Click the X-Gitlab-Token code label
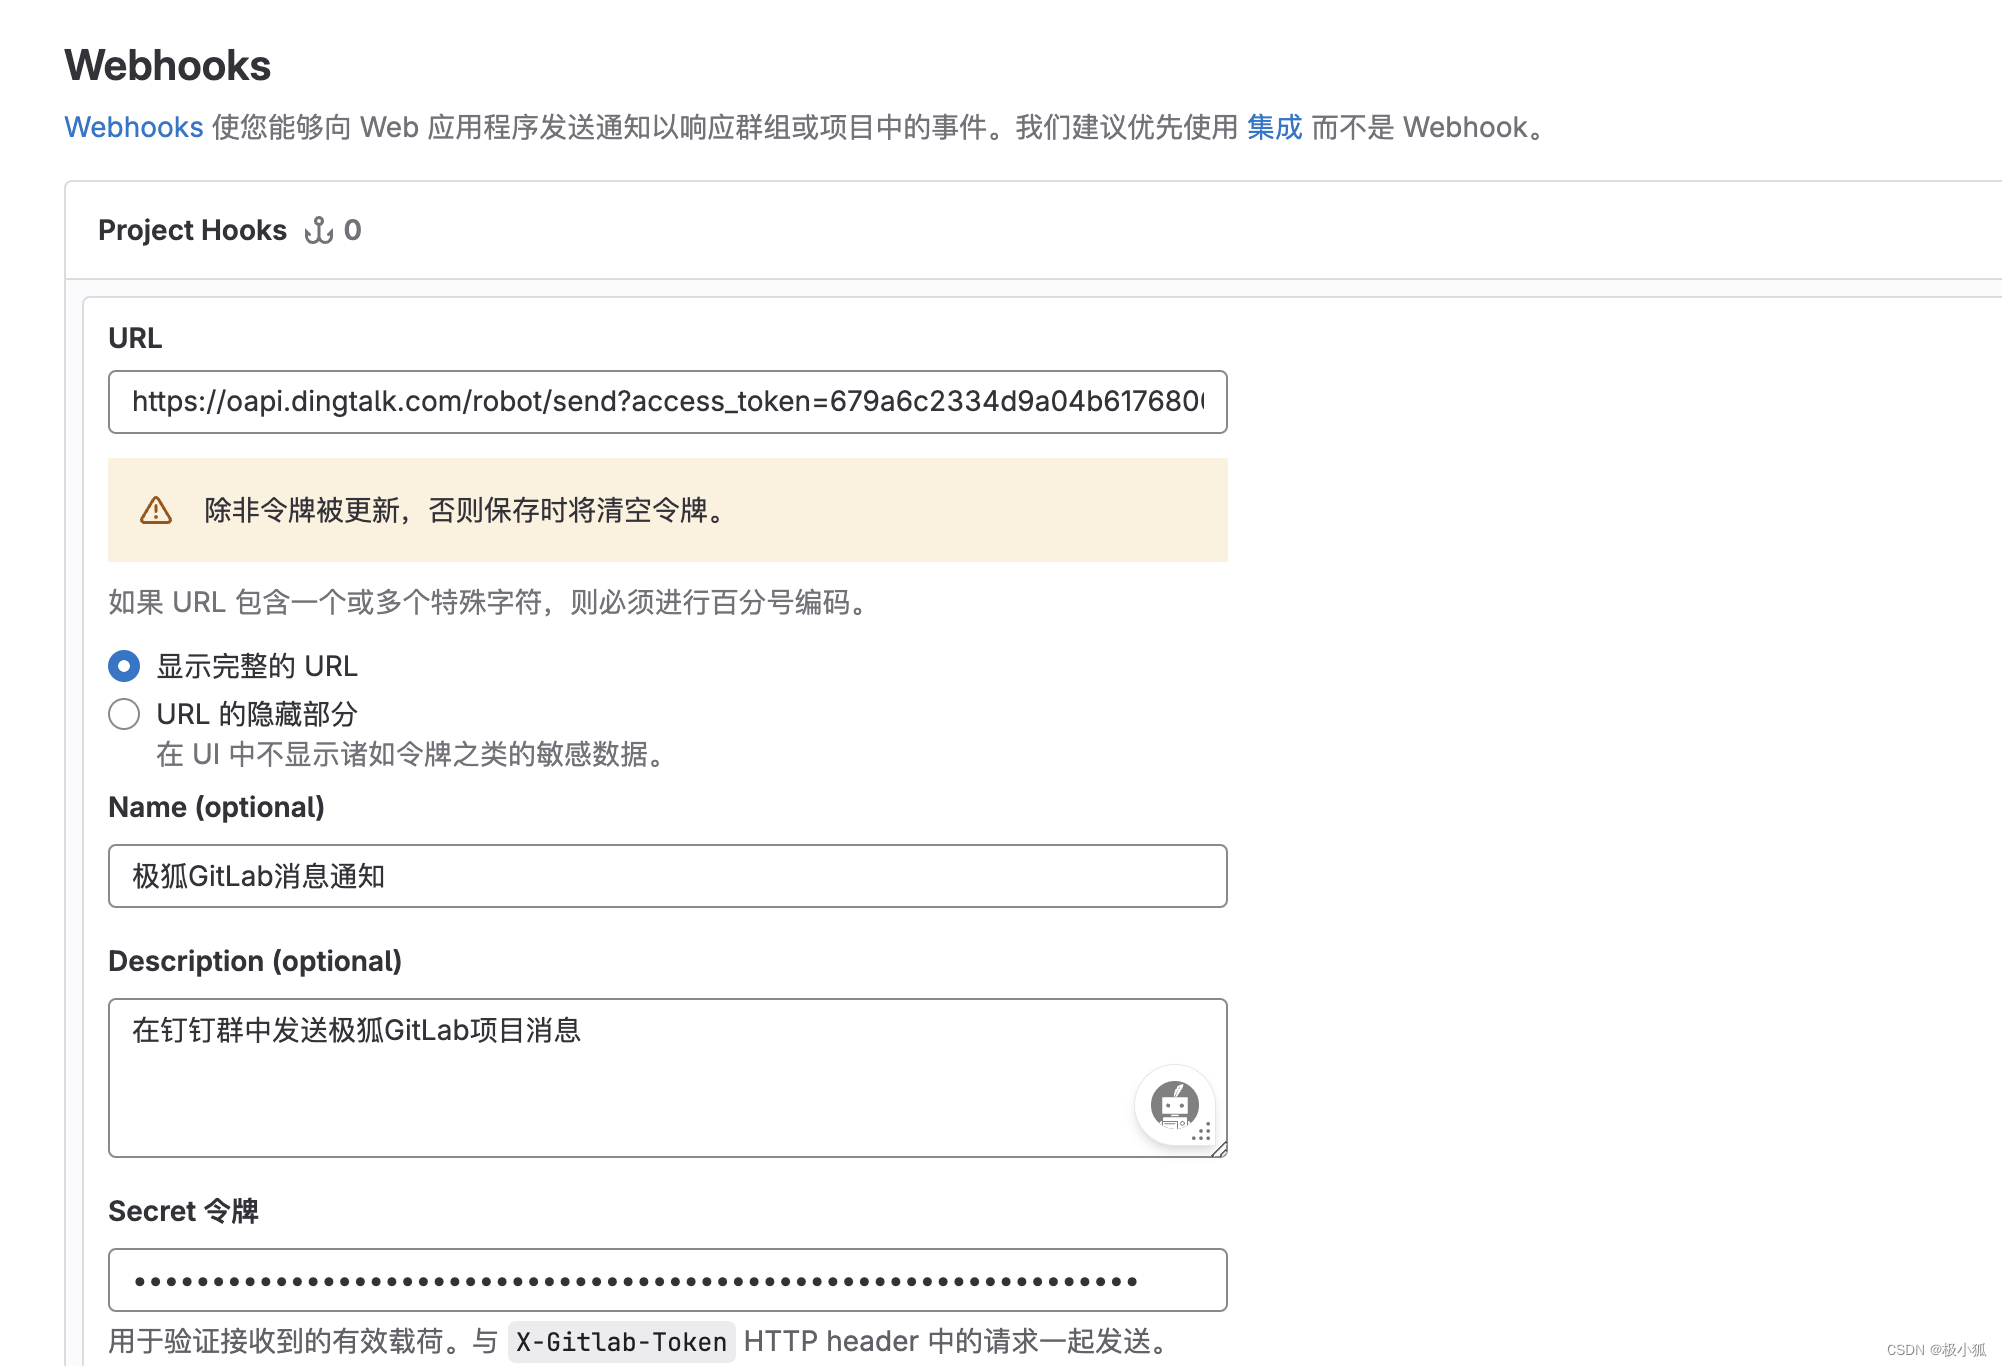The width and height of the screenshot is (2002, 1366). pos(621,1342)
